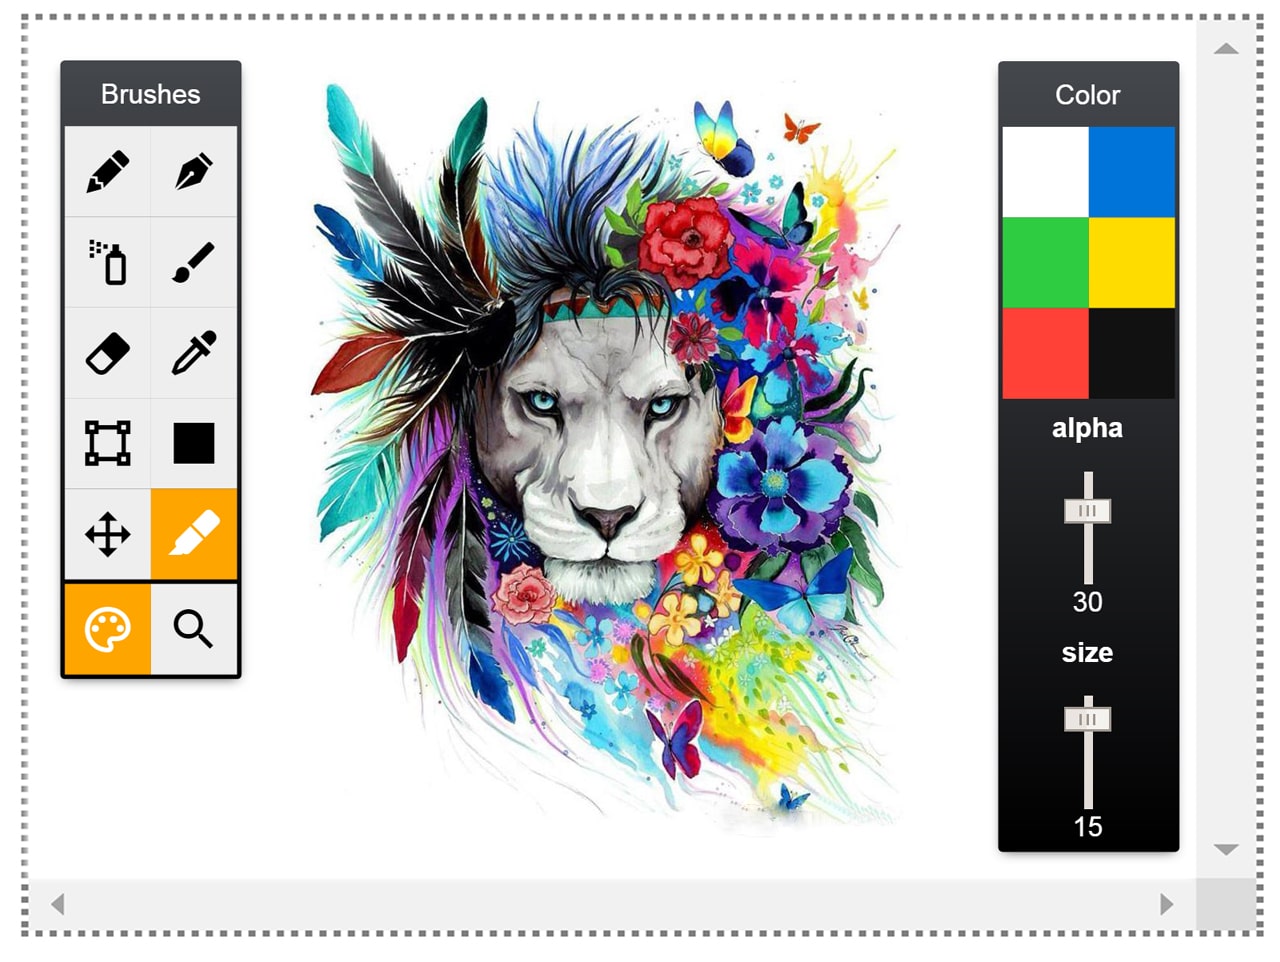Viewport: 1280px width, 962px height.
Task: Select the Move arrows tool
Action: click(x=108, y=534)
